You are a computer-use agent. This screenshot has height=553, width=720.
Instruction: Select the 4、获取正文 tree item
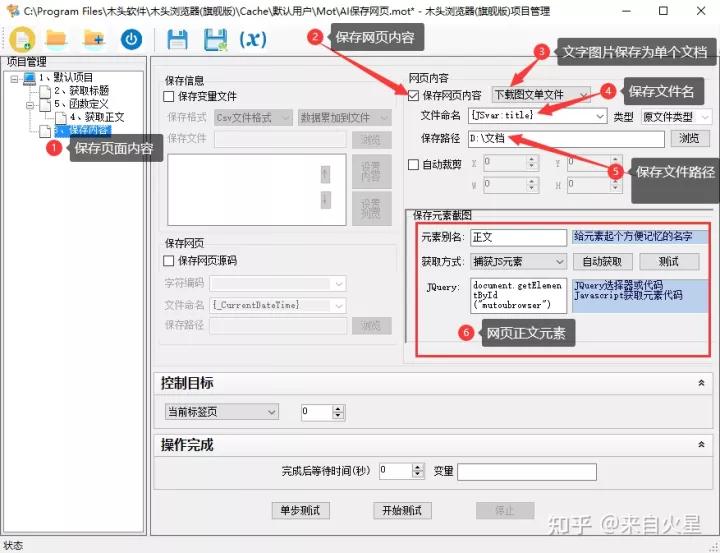pyautogui.click(x=97, y=117)
